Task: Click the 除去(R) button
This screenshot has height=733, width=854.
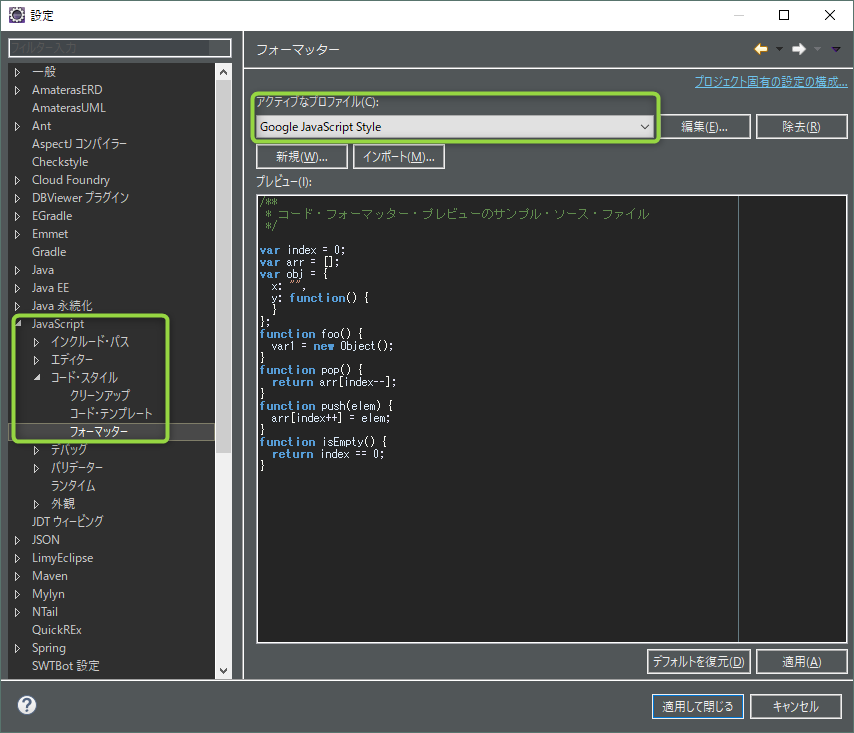Action: pos(801,127)
